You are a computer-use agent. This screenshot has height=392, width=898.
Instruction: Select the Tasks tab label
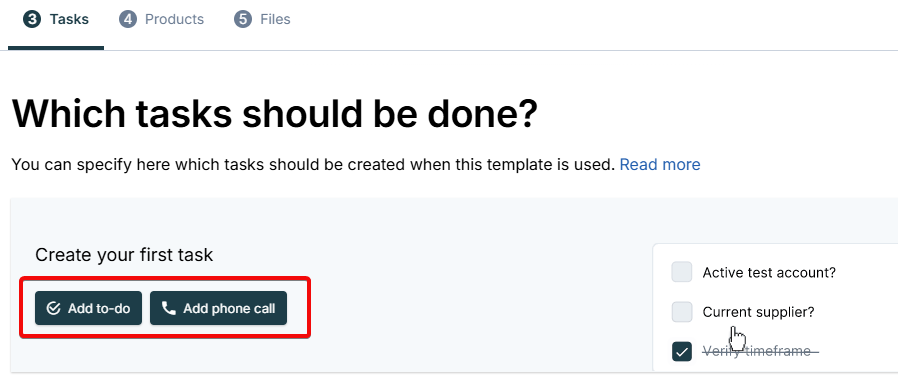pos(69,19)
